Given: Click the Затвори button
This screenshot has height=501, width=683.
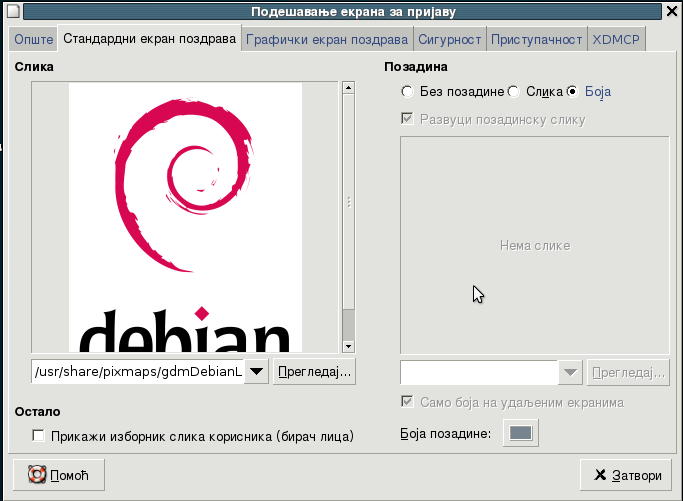Looking at the screenshot, I should point(626,475).
